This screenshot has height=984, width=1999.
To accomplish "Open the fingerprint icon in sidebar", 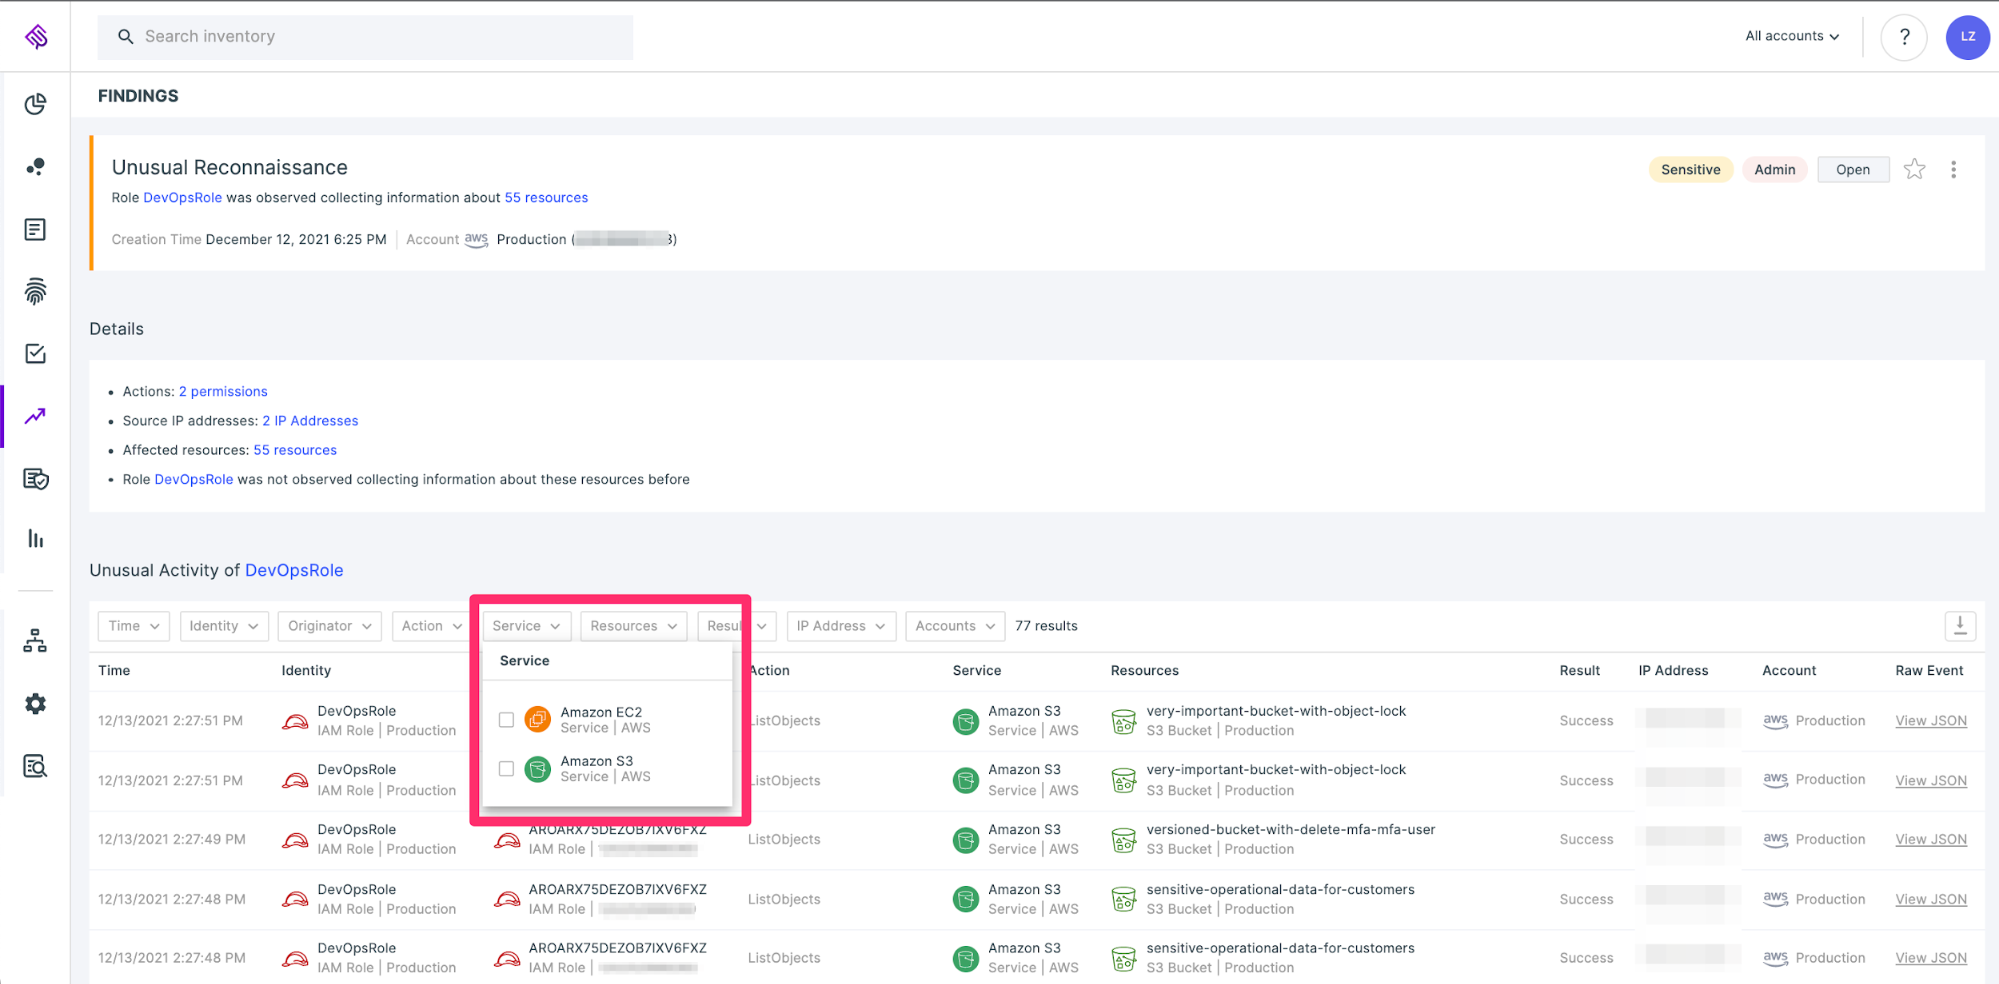I will point(35,291).
